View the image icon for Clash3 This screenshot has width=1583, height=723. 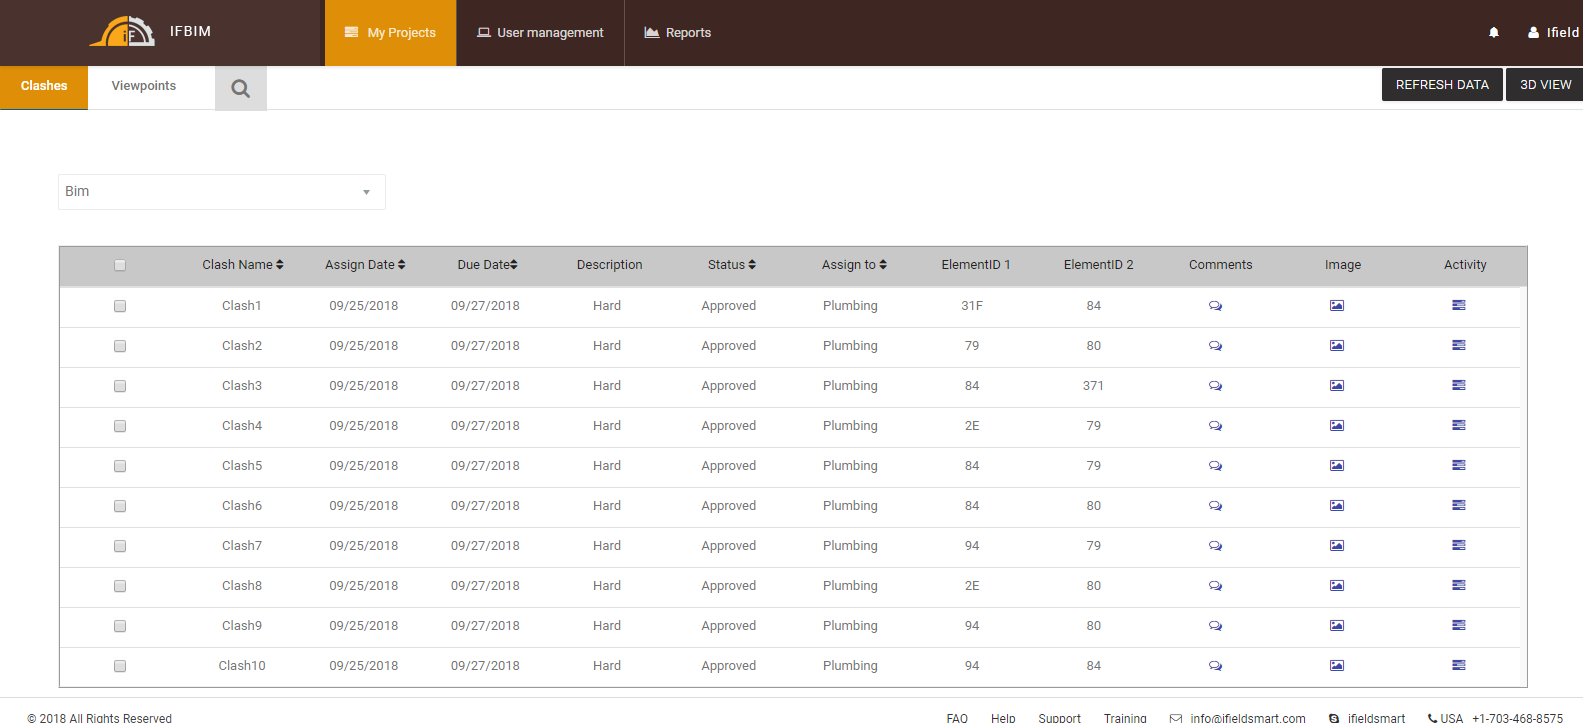pos(1337,386)
